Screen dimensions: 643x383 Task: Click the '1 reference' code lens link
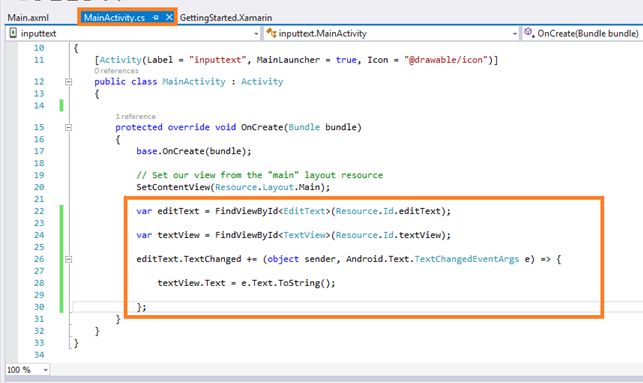tap(135, 116)
